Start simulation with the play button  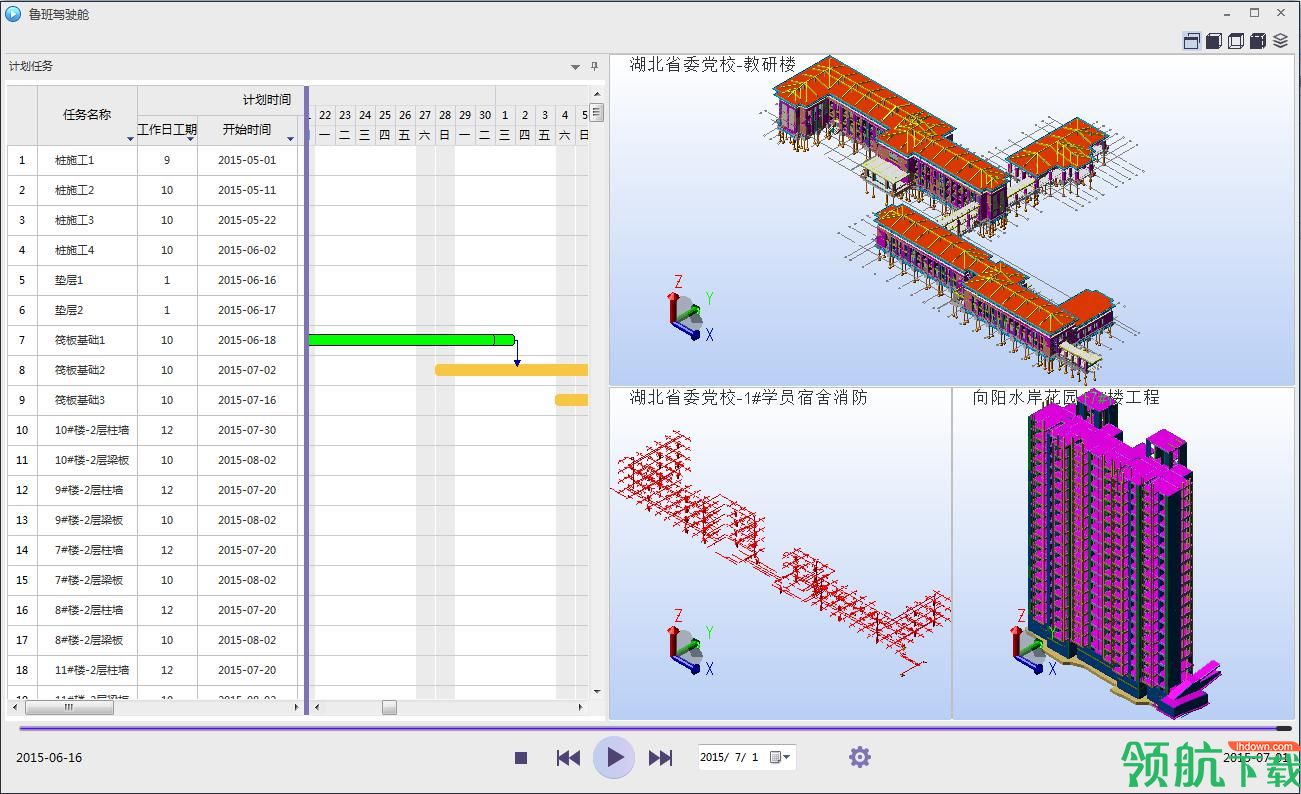pyautogui.click(x=614, y=757)
